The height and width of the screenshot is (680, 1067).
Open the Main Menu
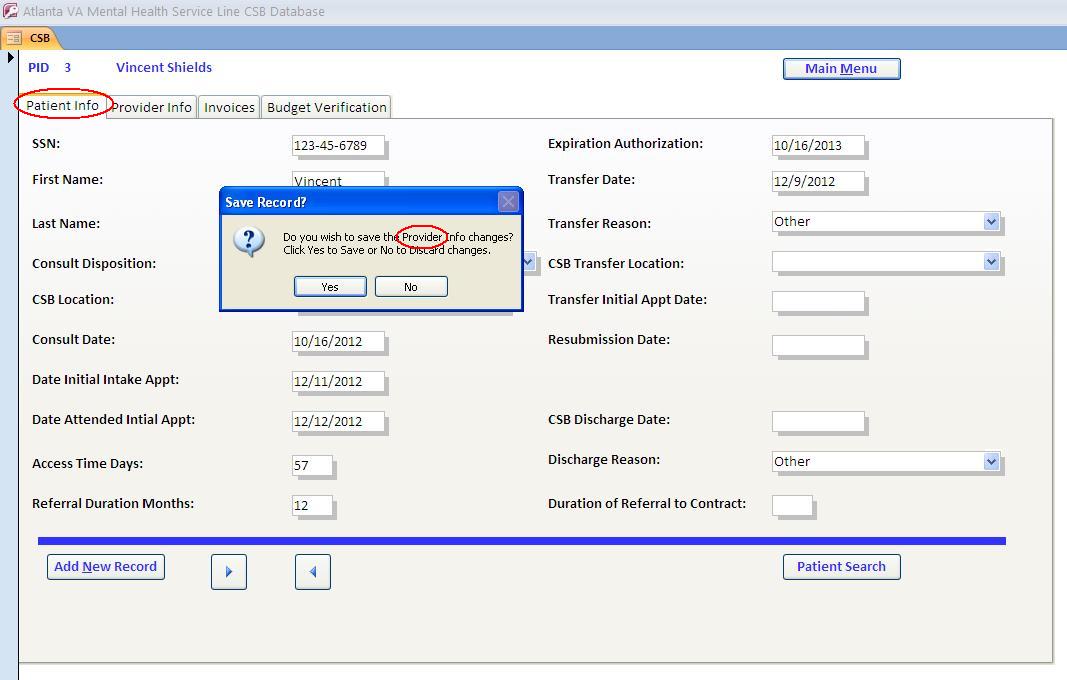pos(841,68)
